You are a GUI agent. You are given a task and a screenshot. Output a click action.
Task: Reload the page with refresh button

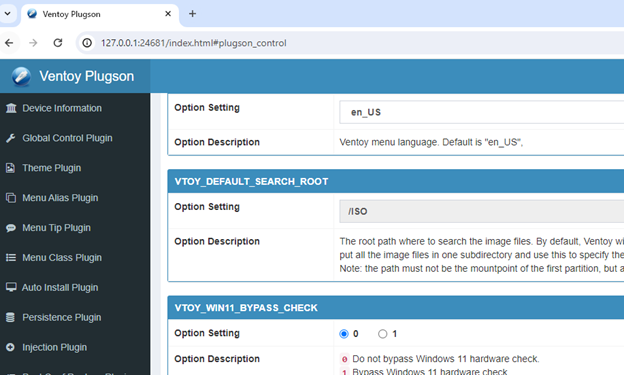point(58,43)
